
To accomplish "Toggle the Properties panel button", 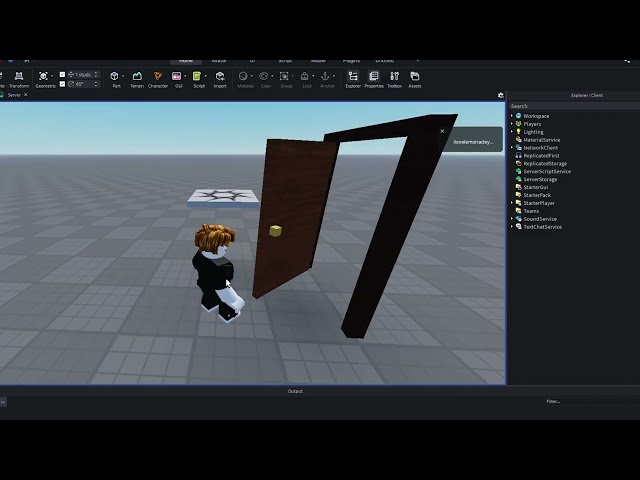I will [374, 79].
